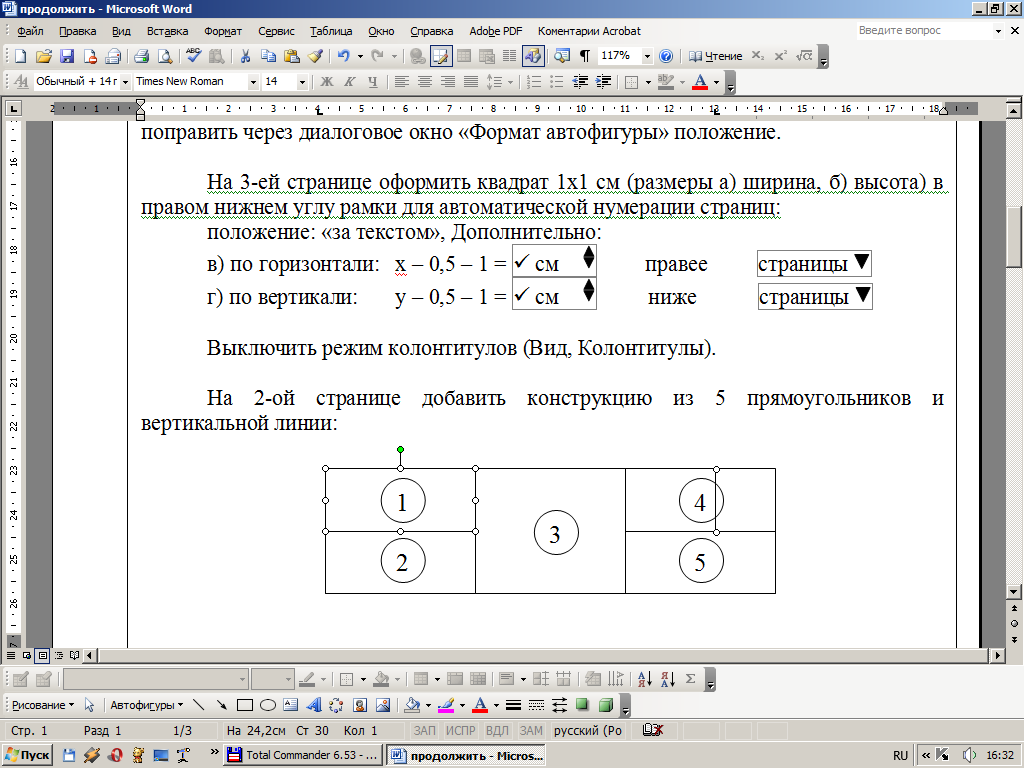Expand the font color dropdown arrow
Viewport: 1024px width, 768px height.
coord(716,82)
